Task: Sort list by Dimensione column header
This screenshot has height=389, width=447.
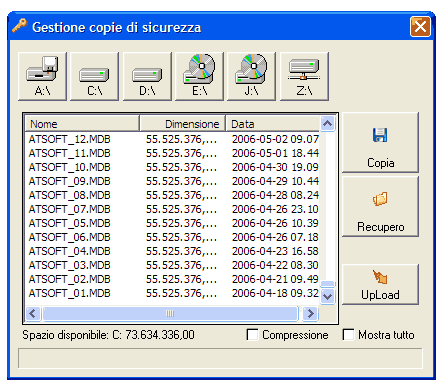Action: [183, 124]
